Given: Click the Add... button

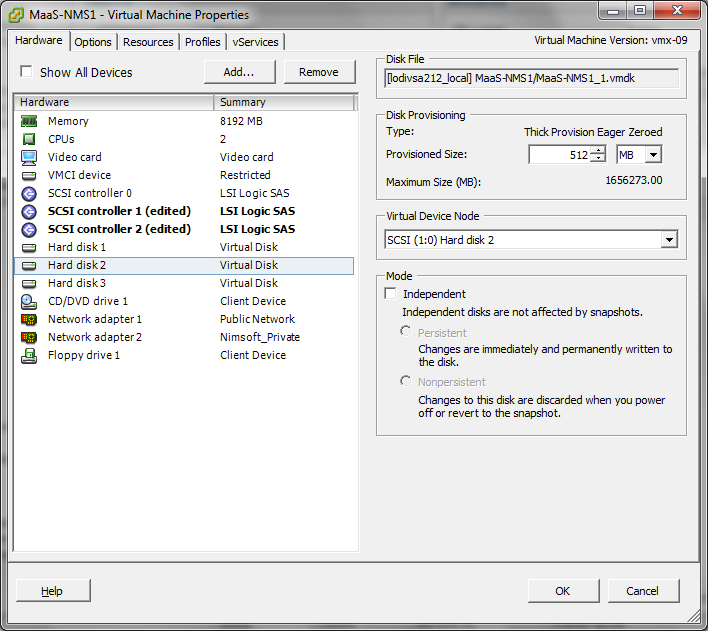Looking at the screenshot, I should click(x=239, y=72).
